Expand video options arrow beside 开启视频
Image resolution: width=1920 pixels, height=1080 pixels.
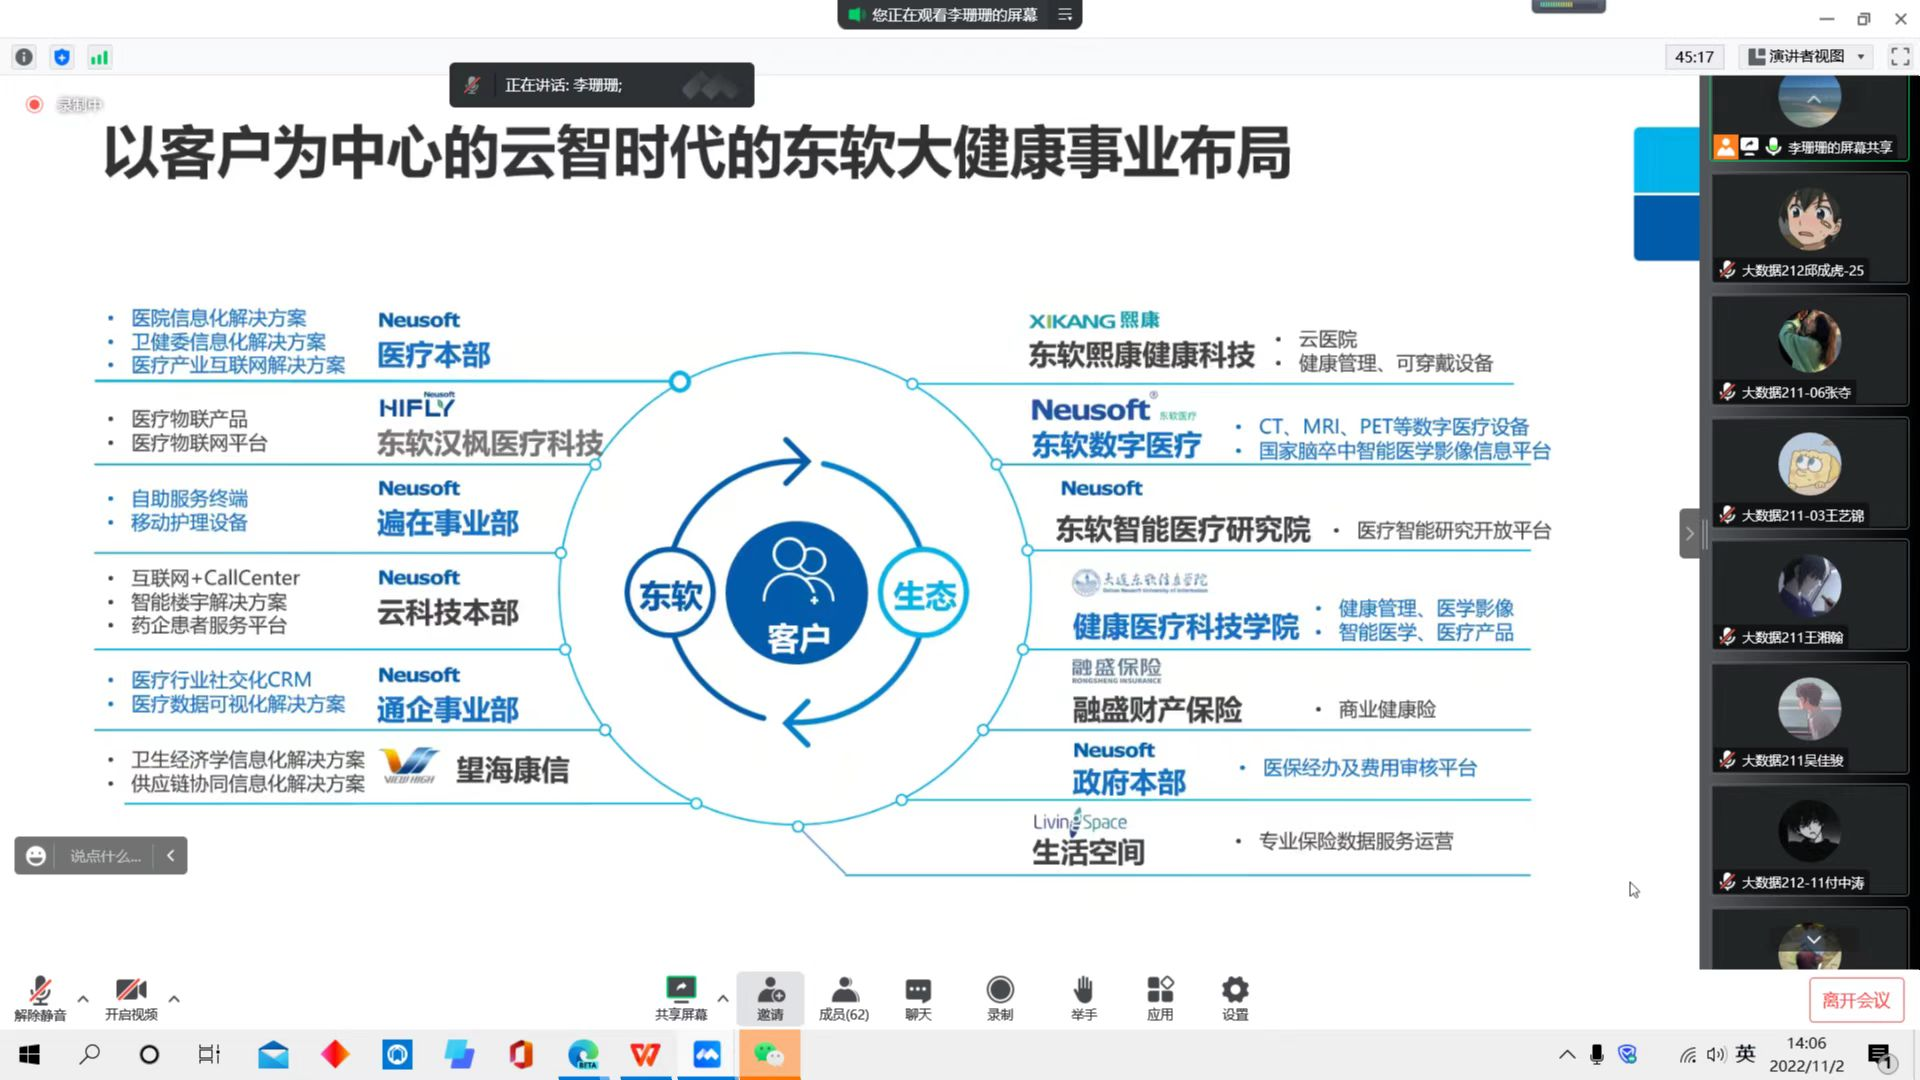point(174,998)
